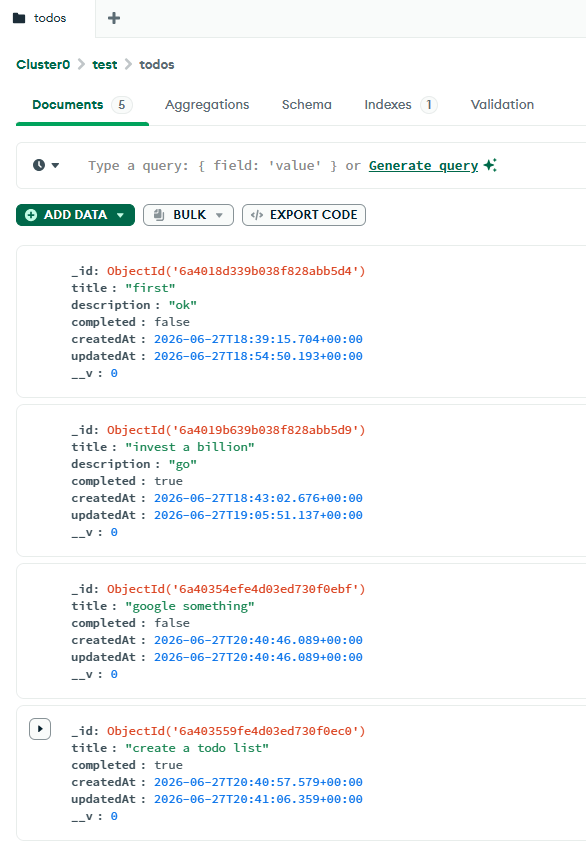Click completed false in 'google something' document
The height and width of the screenshot is (847, 586).
click(x=172, y=623)
